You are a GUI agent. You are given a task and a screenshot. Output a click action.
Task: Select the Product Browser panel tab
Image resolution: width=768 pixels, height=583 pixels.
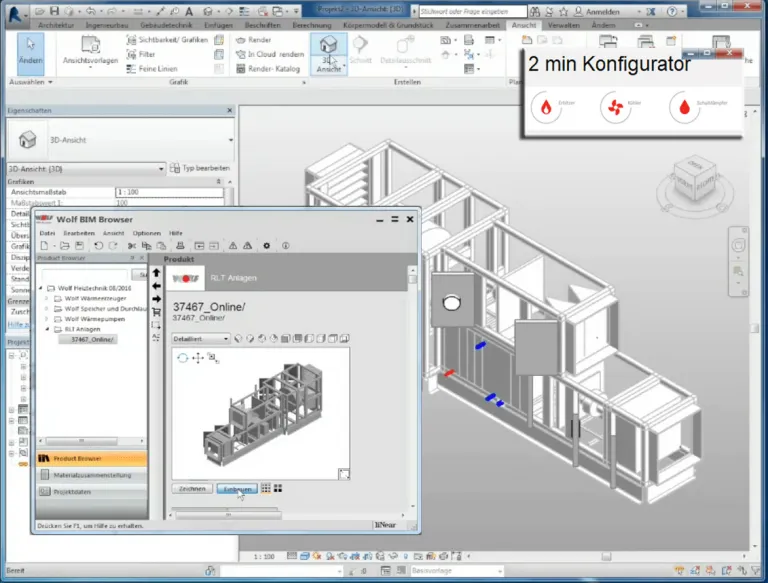[92, 459]
